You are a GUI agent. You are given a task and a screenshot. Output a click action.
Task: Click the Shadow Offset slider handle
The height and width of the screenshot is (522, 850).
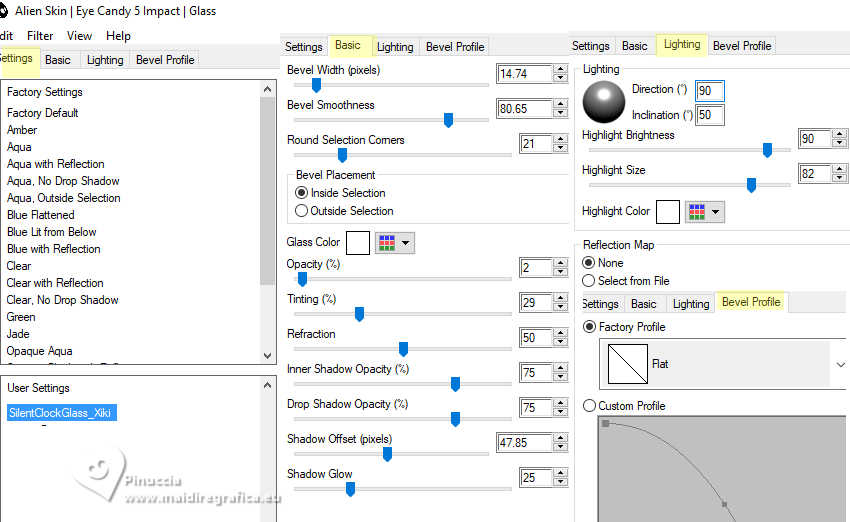click(387, 454)
